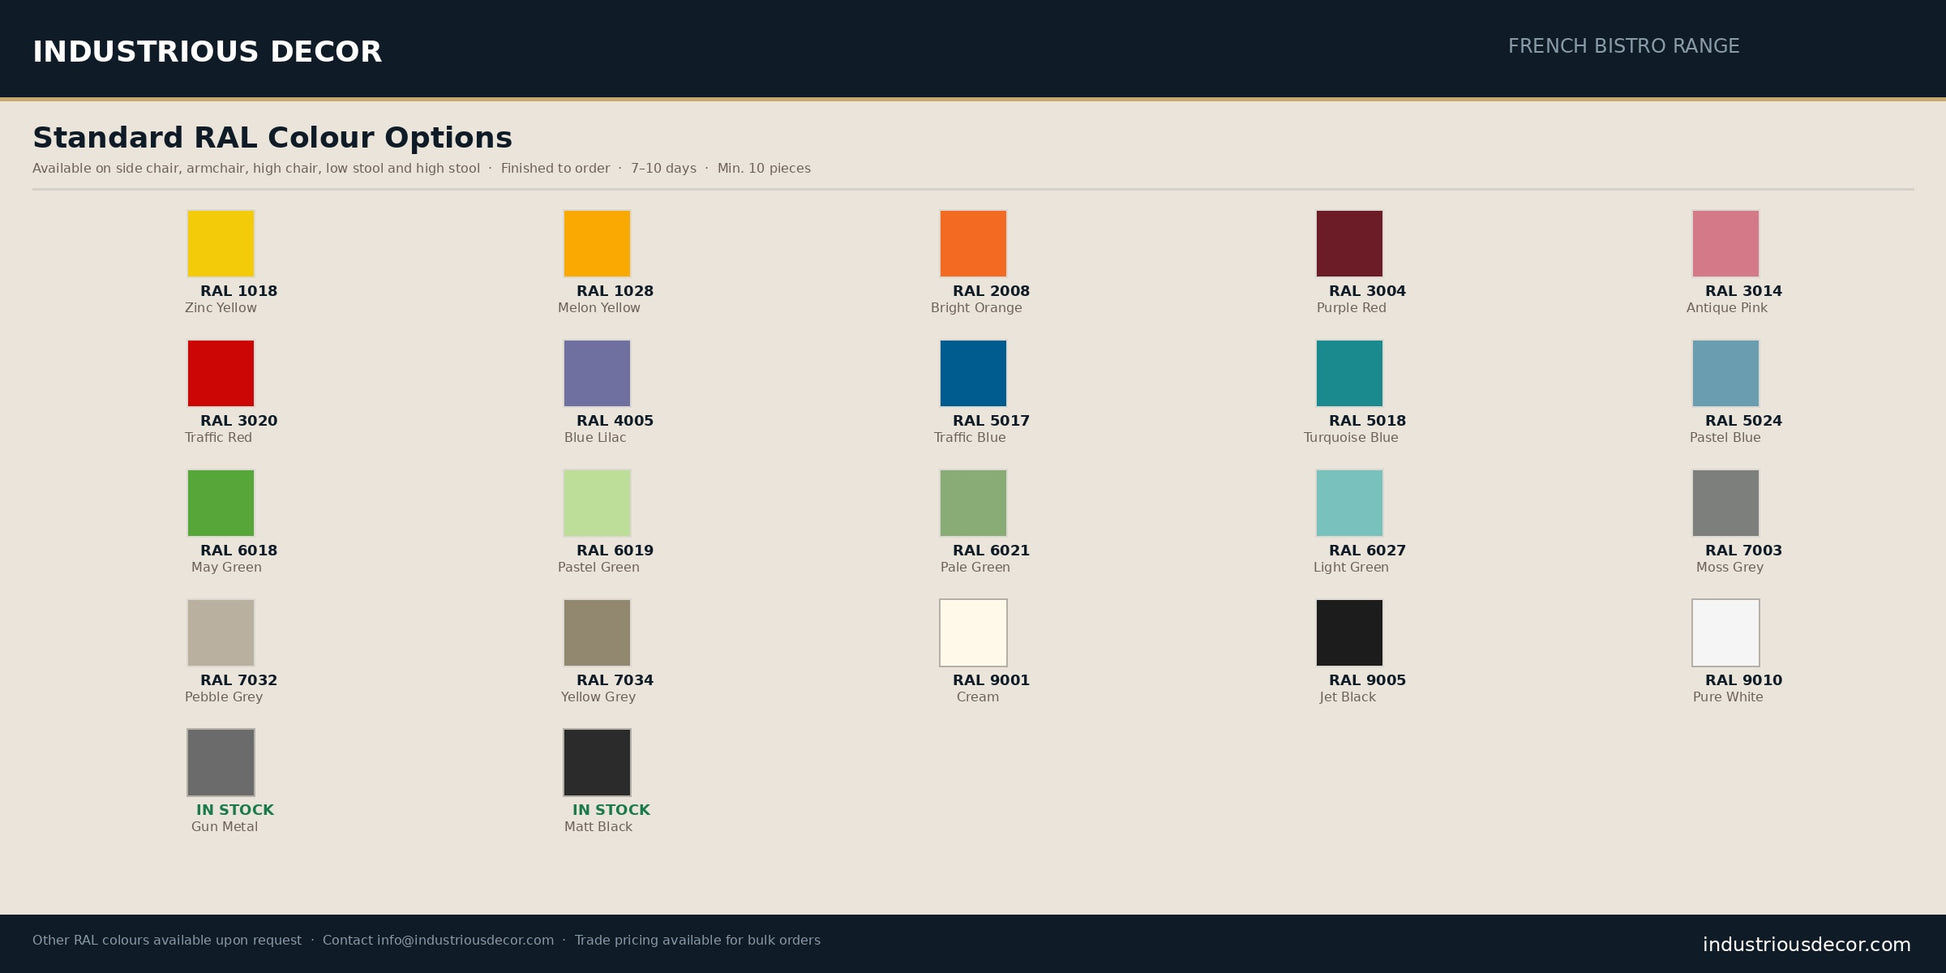Screen dimensions: 1946x973
Task: Click the RAL 3020 Traffic Red swatch
Action: coord(221,373)
